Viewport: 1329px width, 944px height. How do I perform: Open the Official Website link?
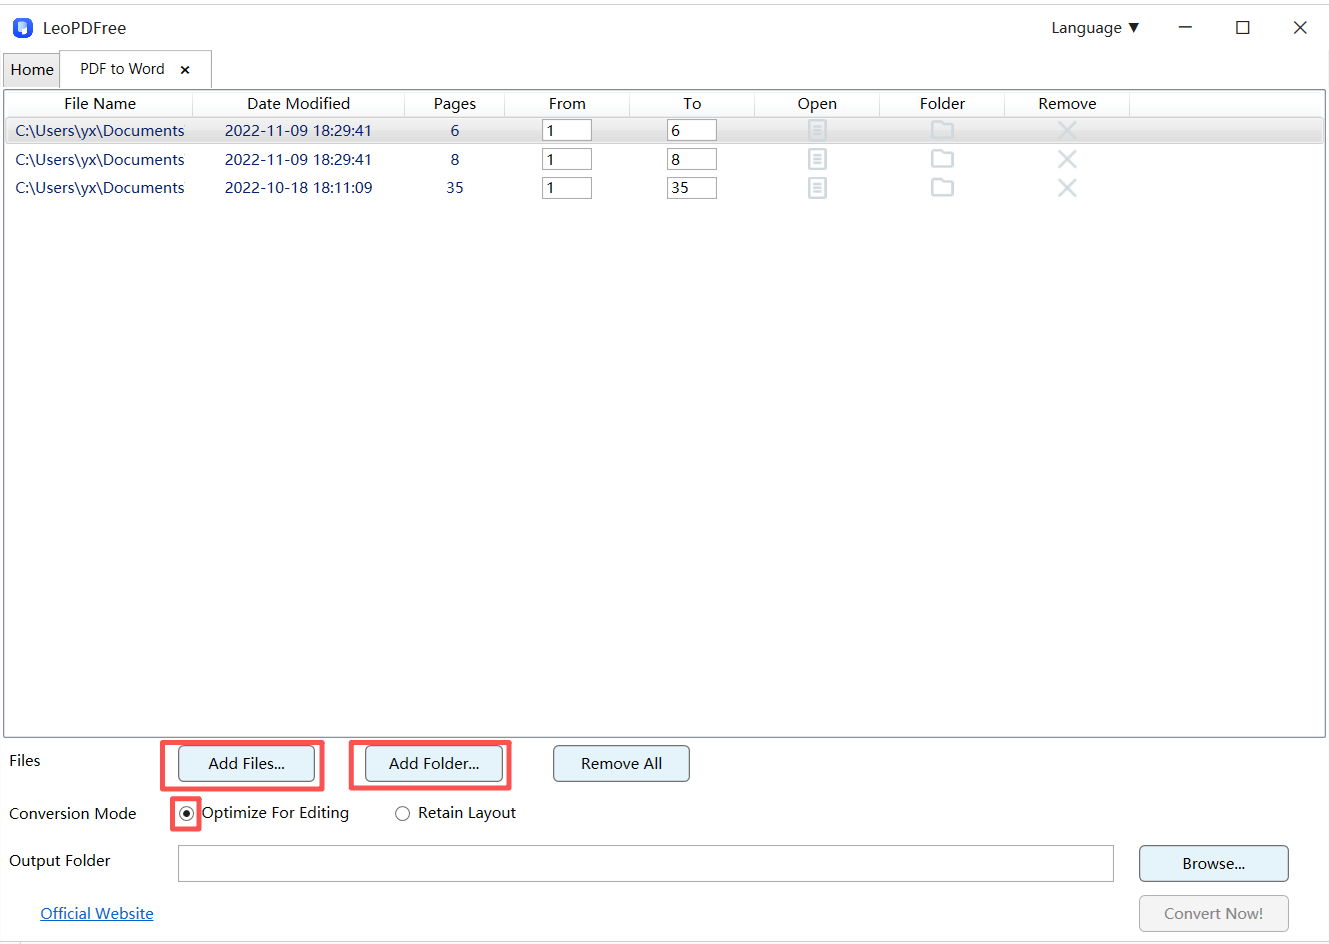[97, 914]
